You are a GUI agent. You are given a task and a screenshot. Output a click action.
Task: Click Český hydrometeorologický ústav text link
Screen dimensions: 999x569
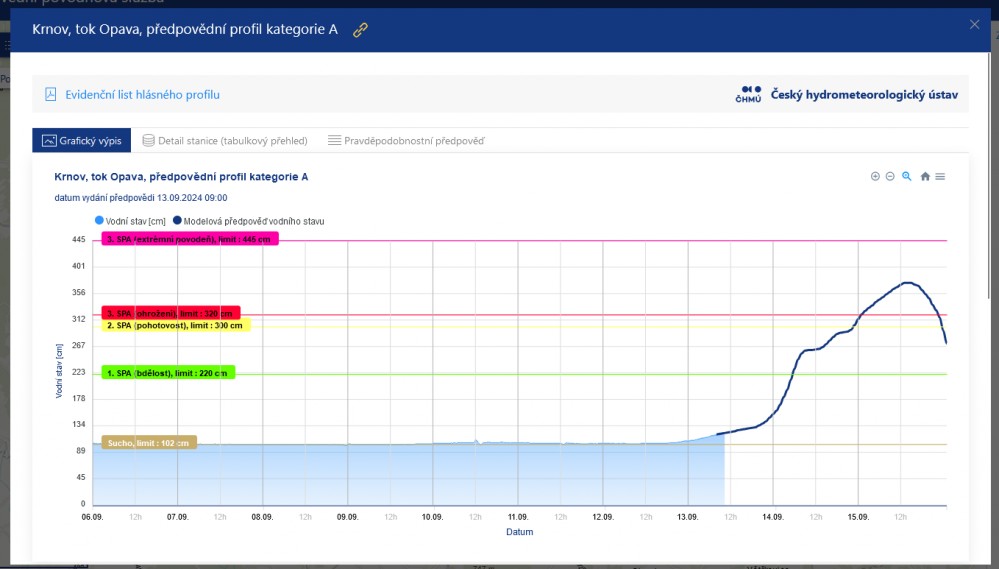click(864, 95)
